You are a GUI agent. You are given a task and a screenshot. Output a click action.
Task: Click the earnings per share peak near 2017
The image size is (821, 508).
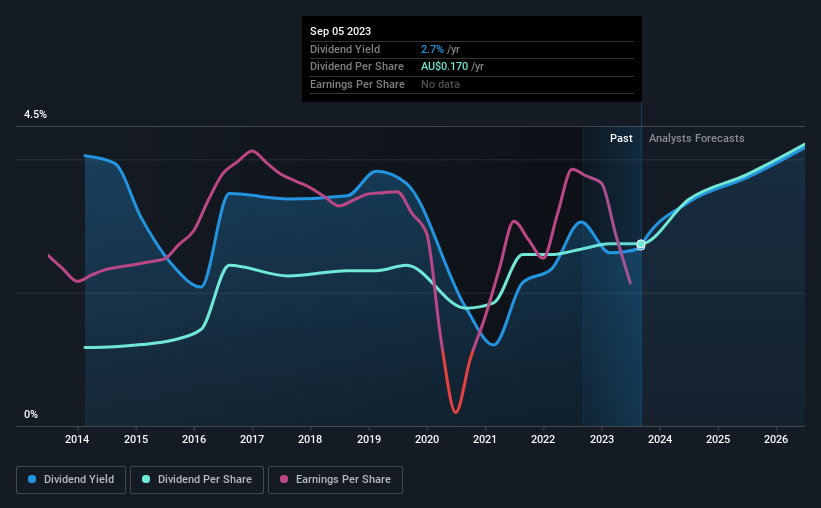(252, 151)
